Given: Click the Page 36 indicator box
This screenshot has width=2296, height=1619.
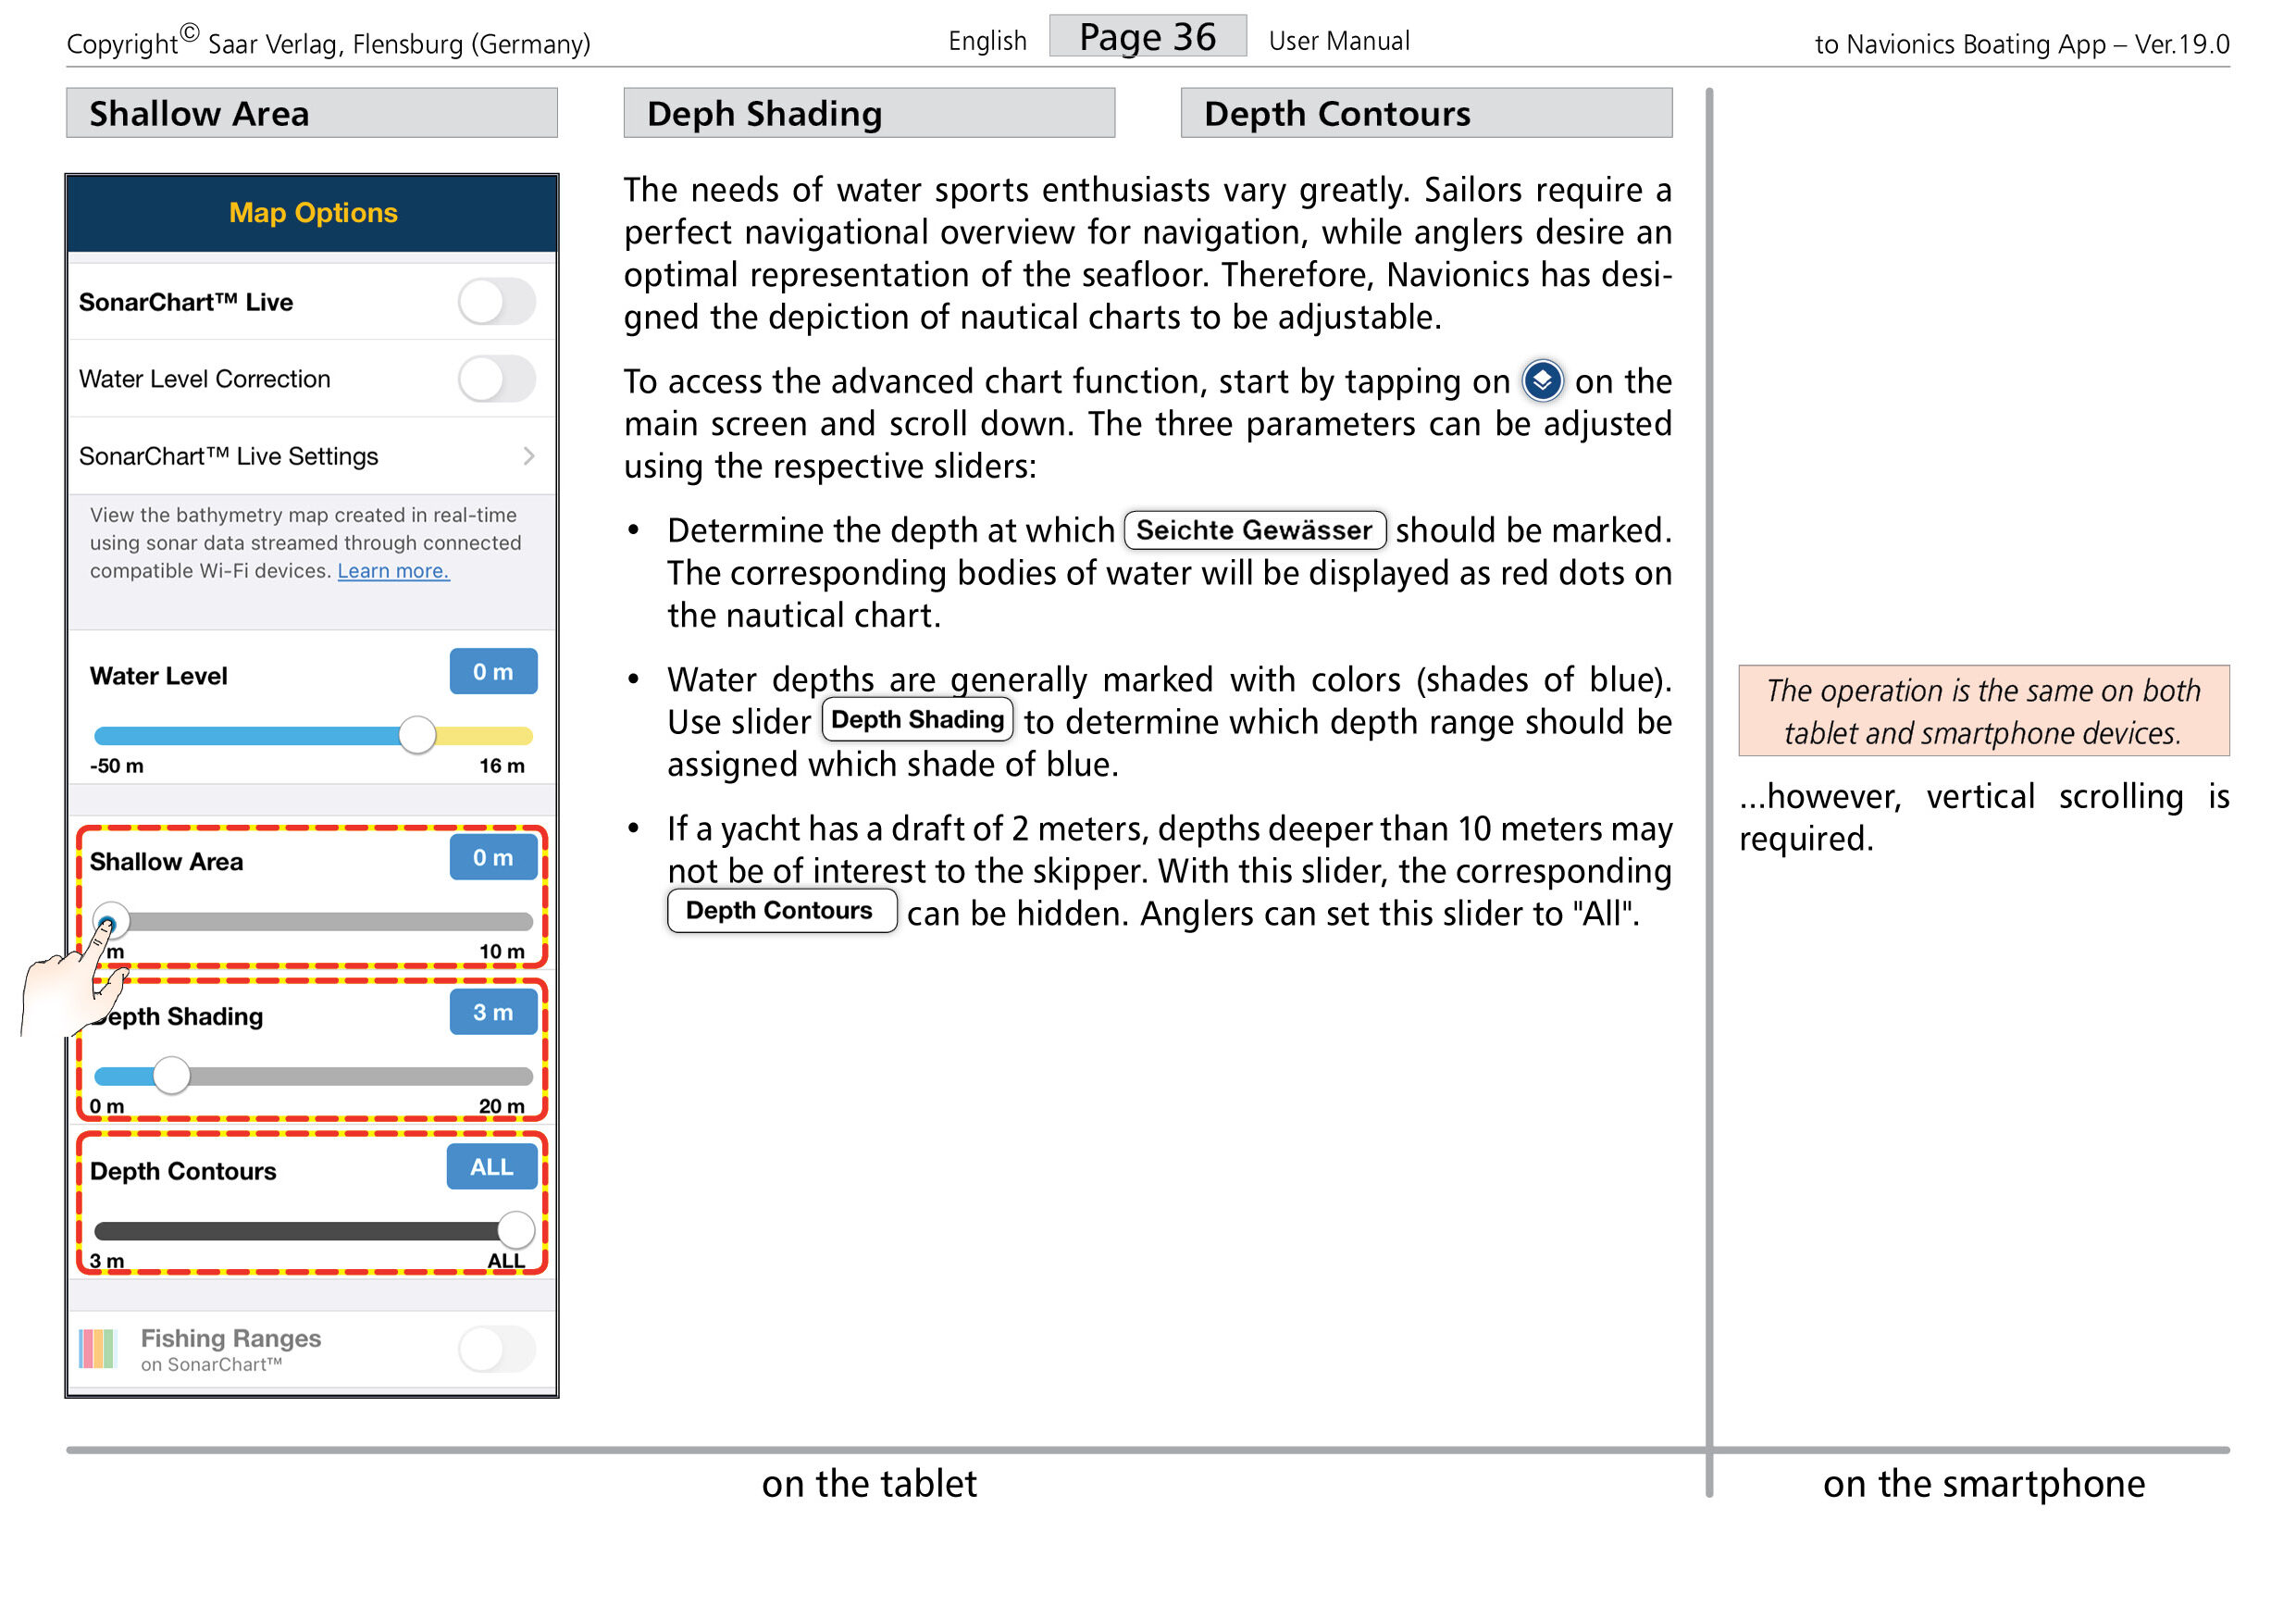Looking at the screenshot, I should tap(1148, 37).
